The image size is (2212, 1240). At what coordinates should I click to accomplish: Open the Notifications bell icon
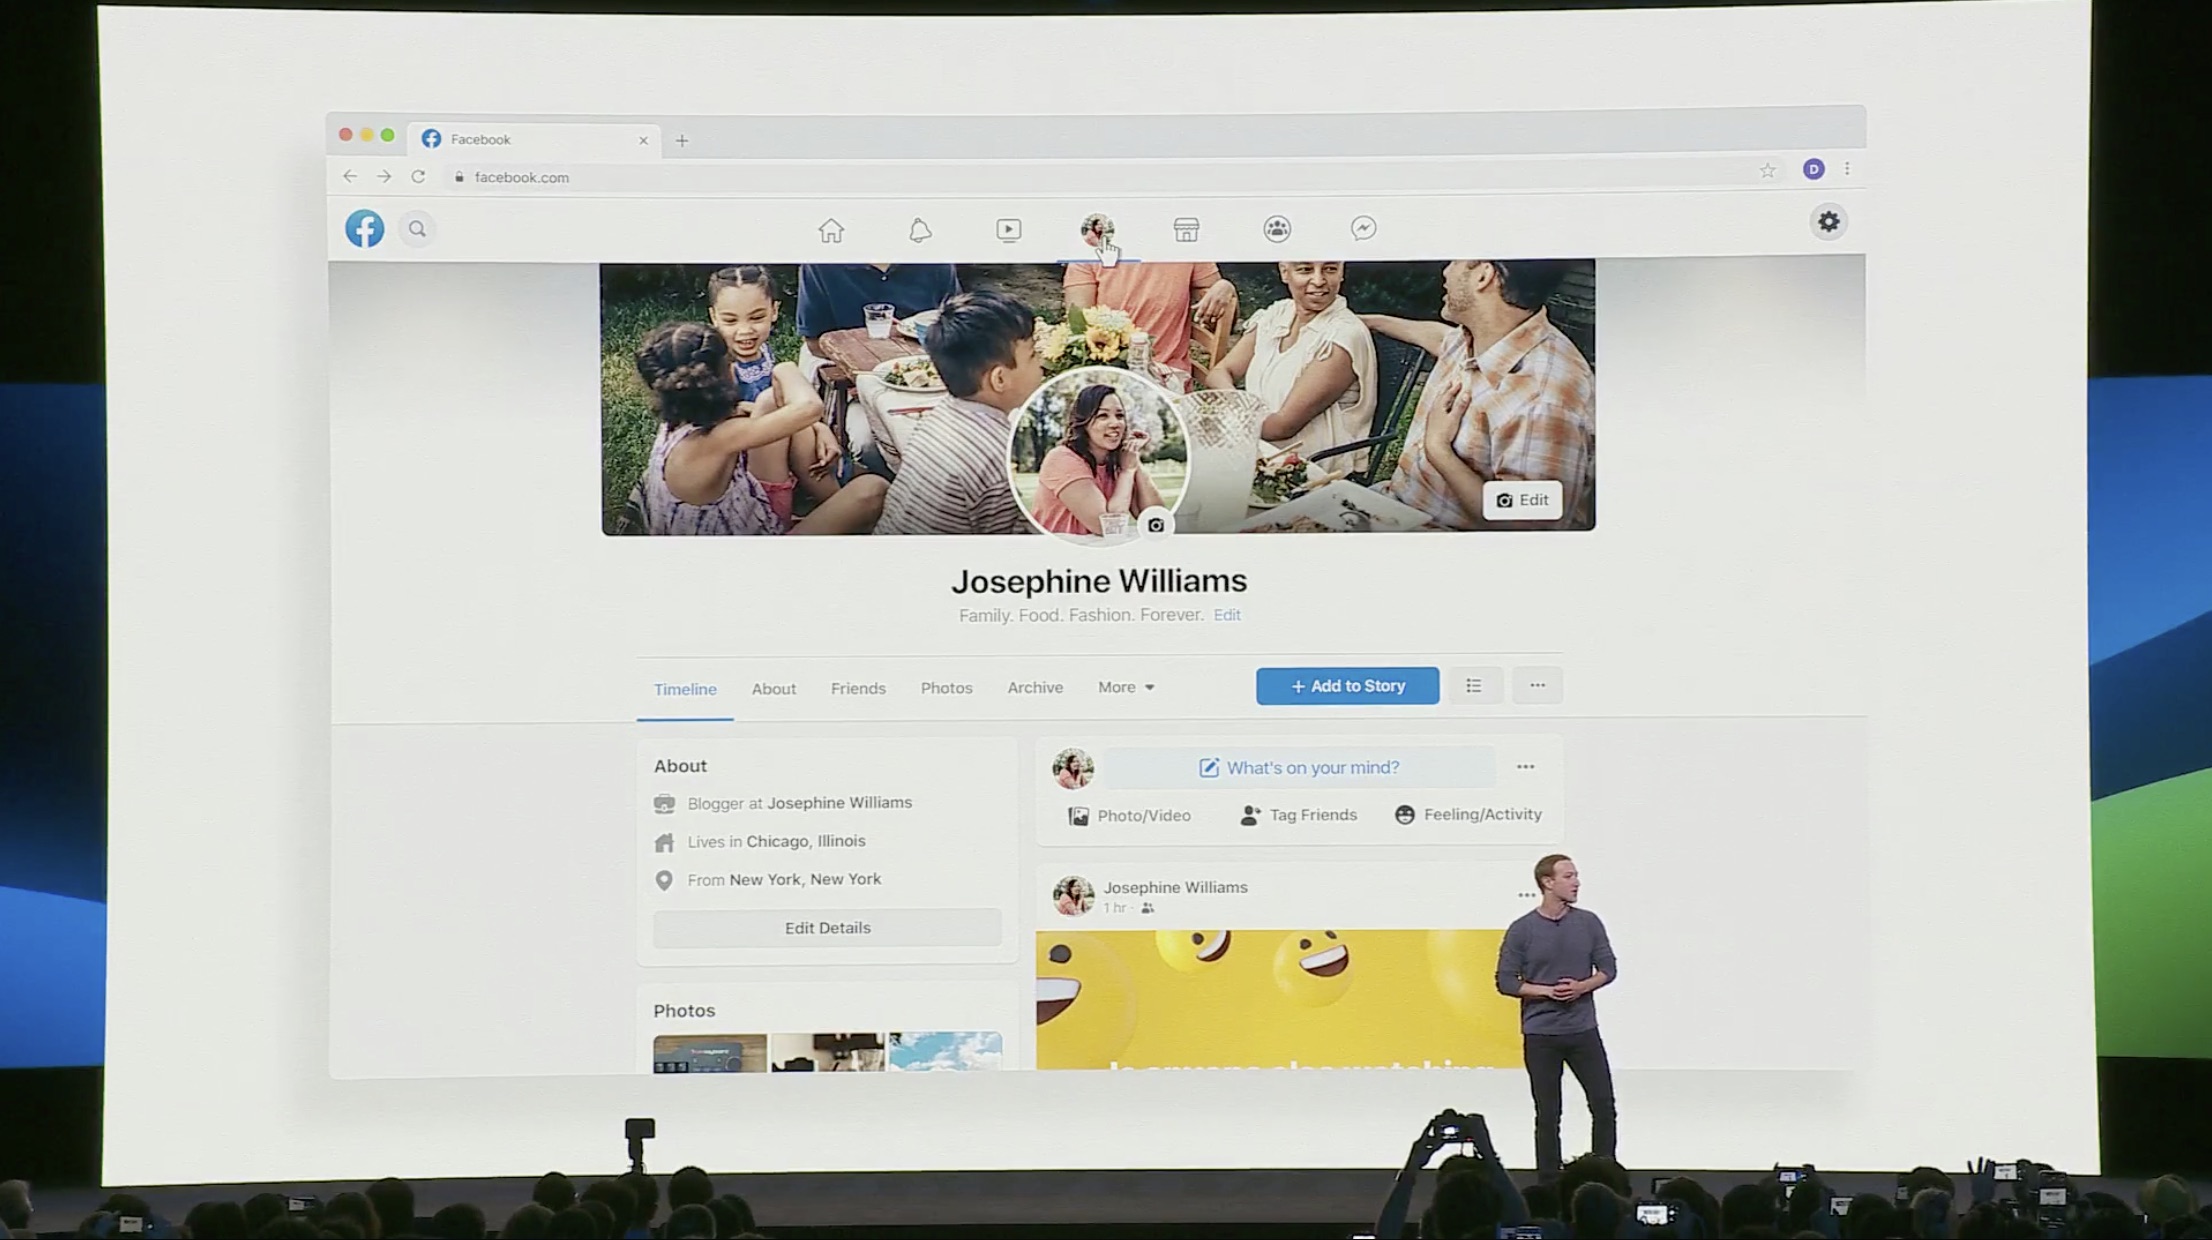click(x=920, y=229)
